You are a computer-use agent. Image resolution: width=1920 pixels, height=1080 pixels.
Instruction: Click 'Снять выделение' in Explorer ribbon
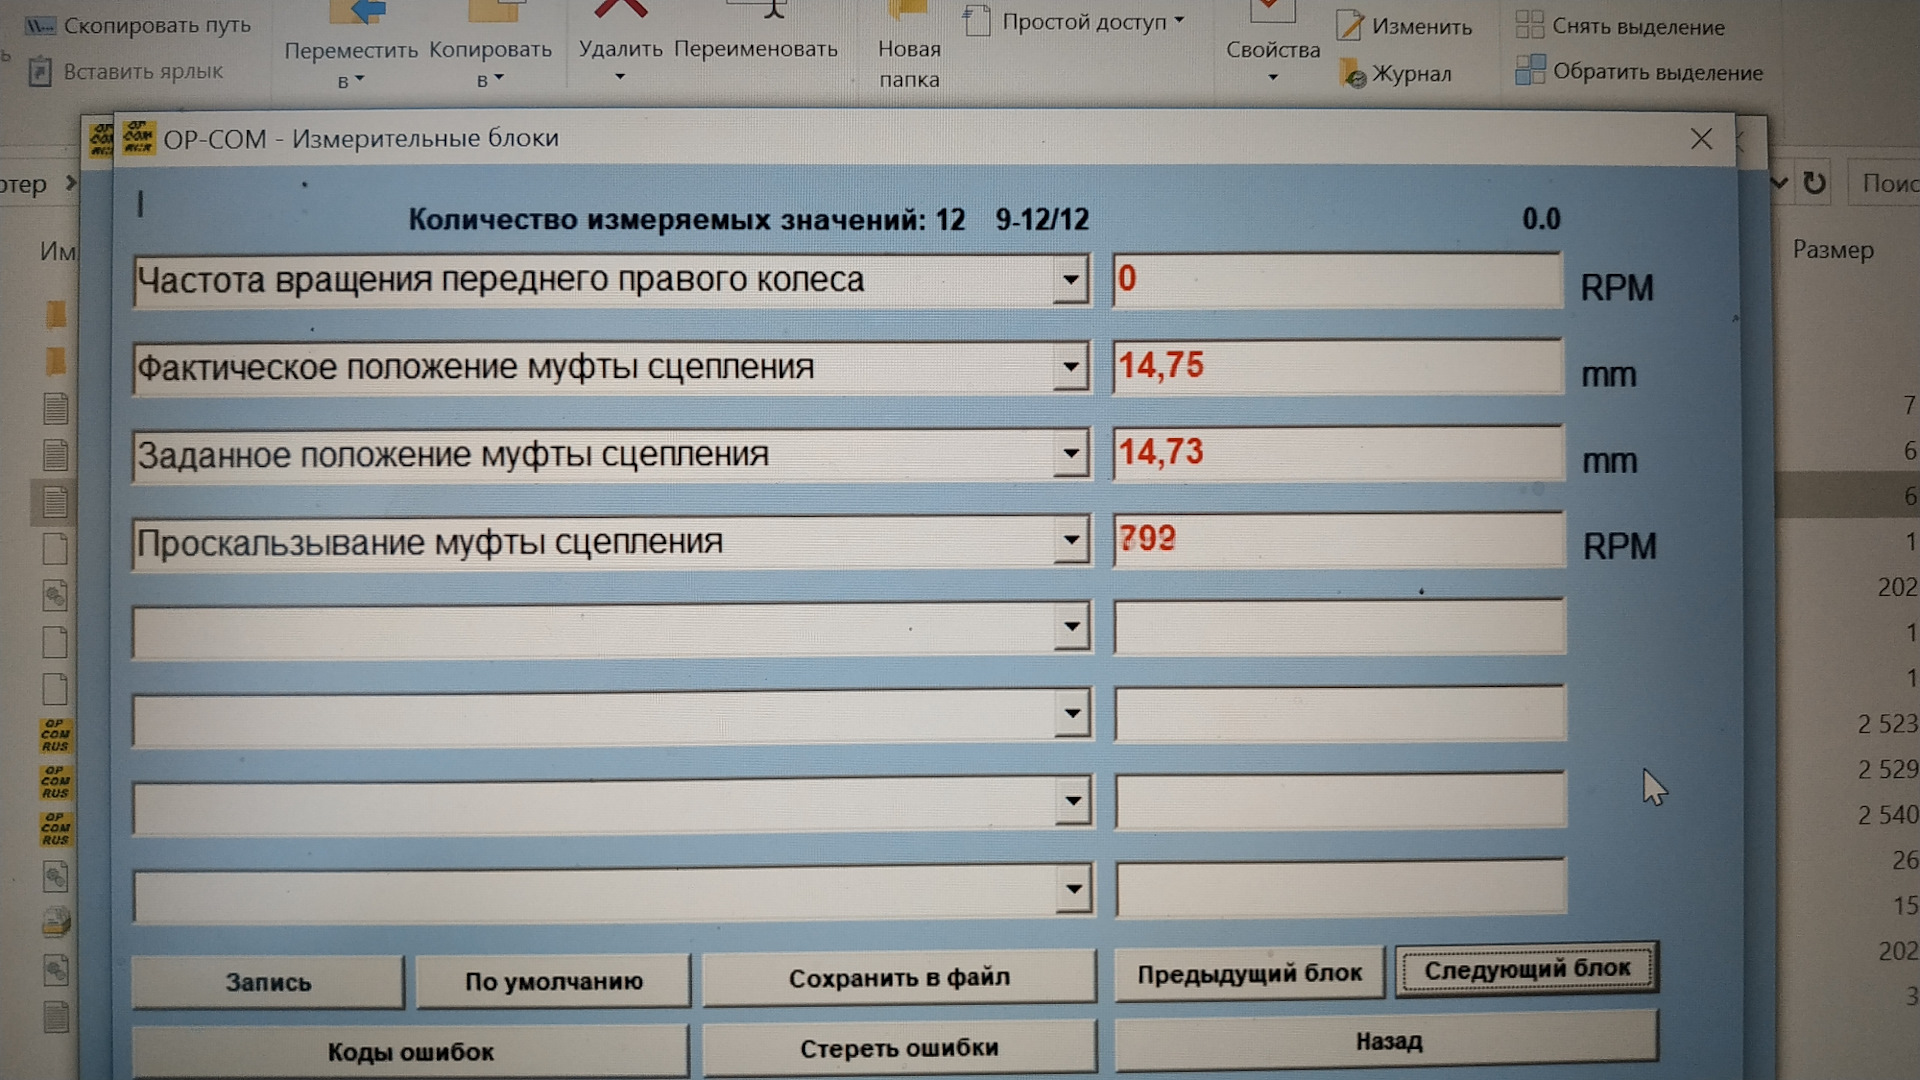[1621, 27]
